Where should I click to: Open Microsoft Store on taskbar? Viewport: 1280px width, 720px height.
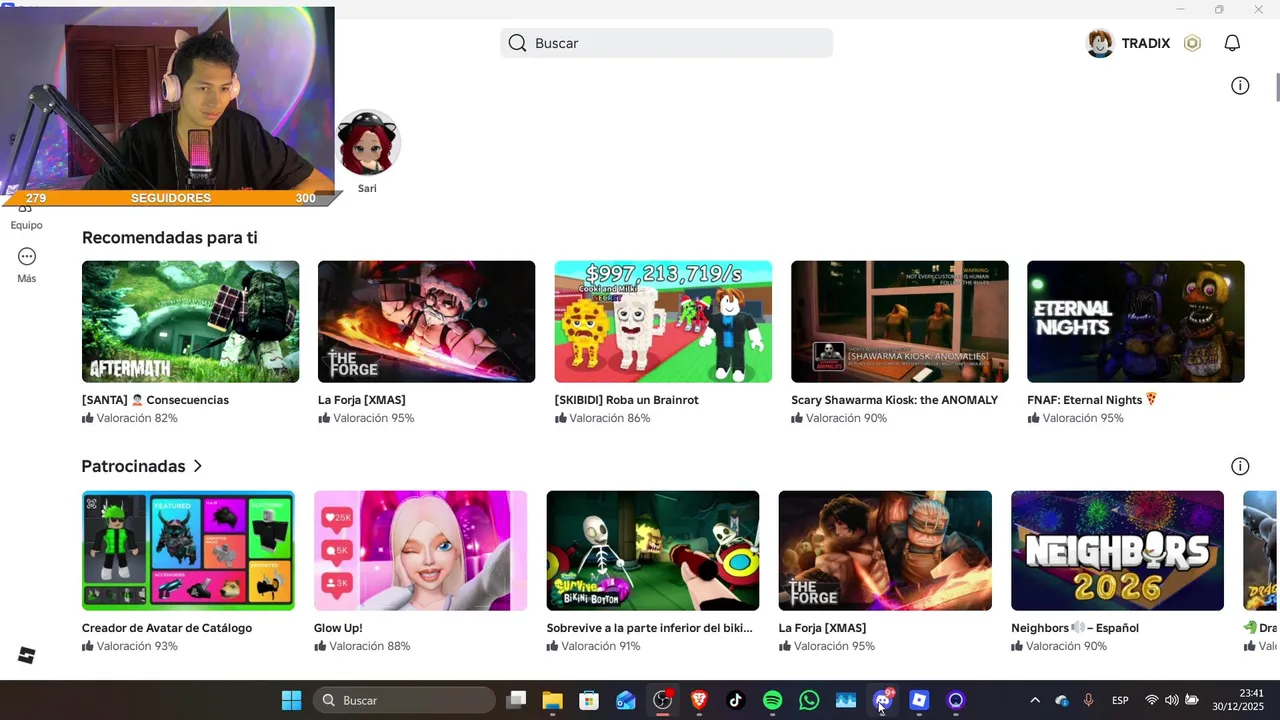click(x=589, y=700)
